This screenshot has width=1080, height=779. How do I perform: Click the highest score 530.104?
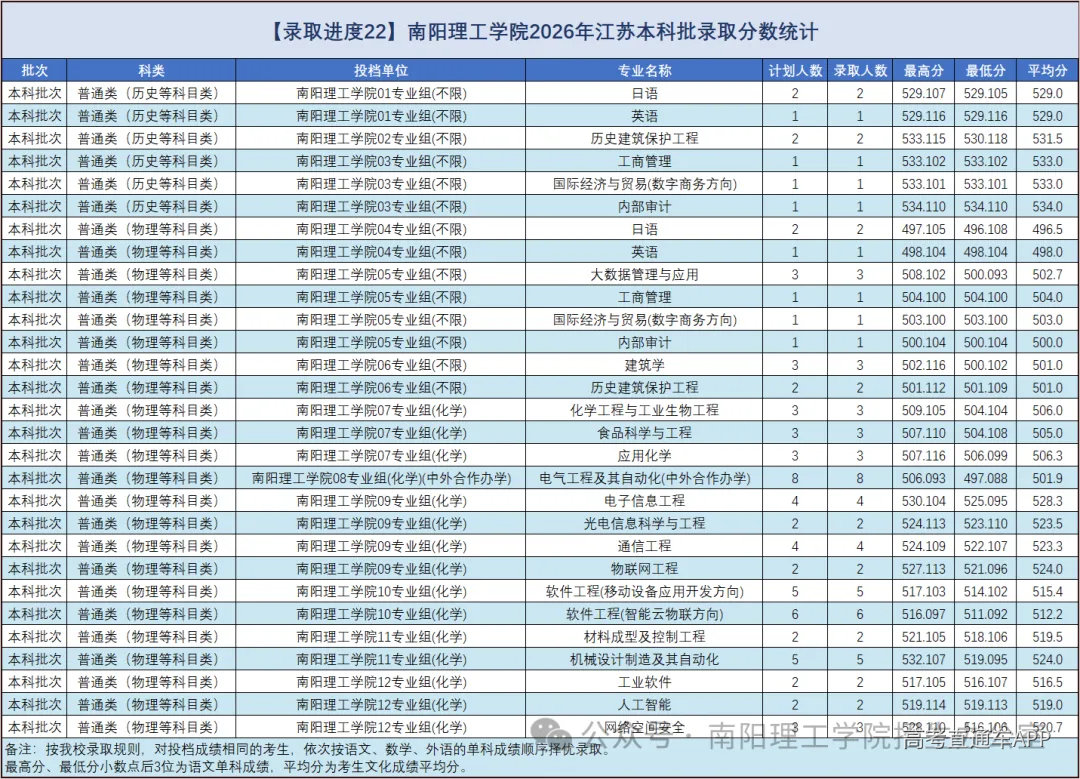[924, 501]
